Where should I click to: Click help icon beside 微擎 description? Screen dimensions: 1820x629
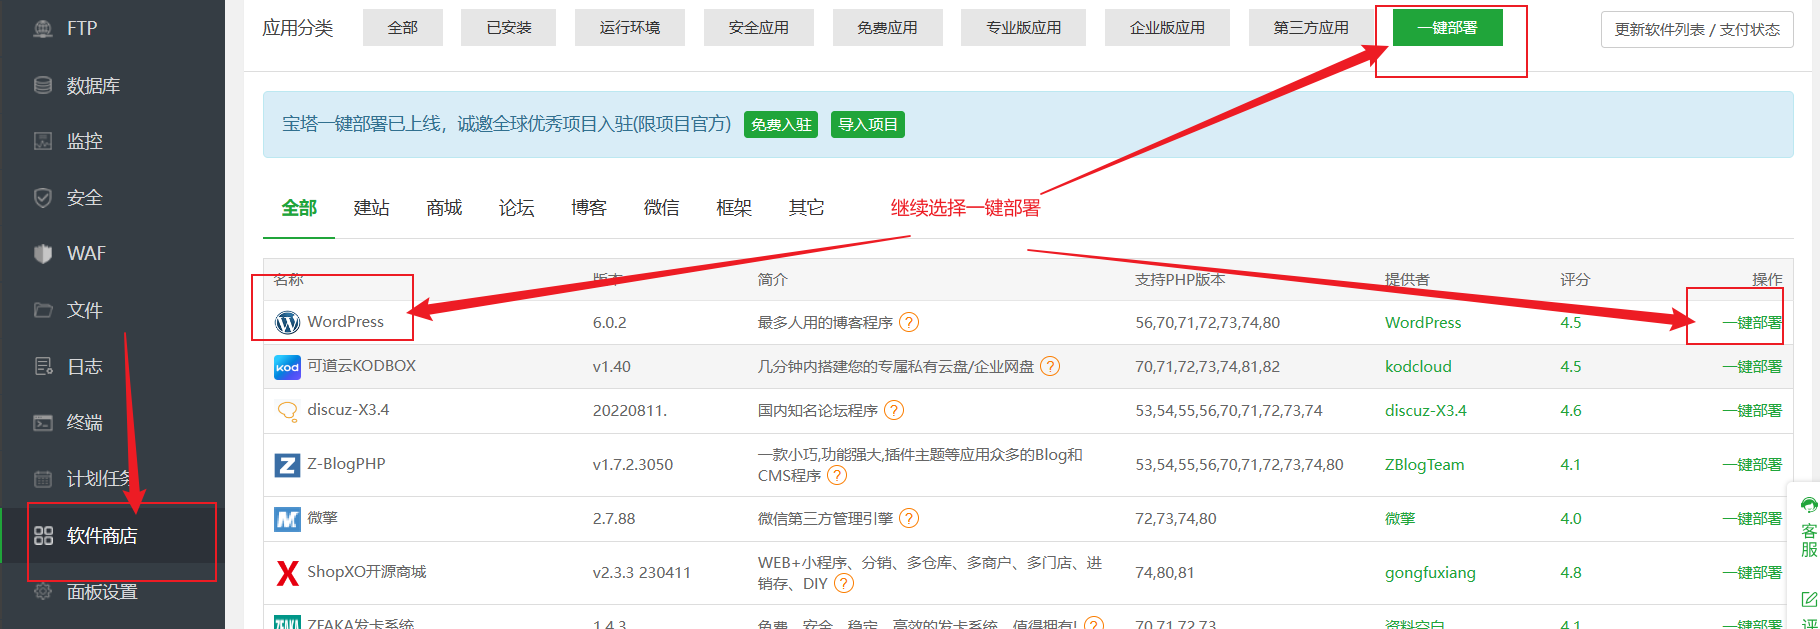(x=909, y=518)
